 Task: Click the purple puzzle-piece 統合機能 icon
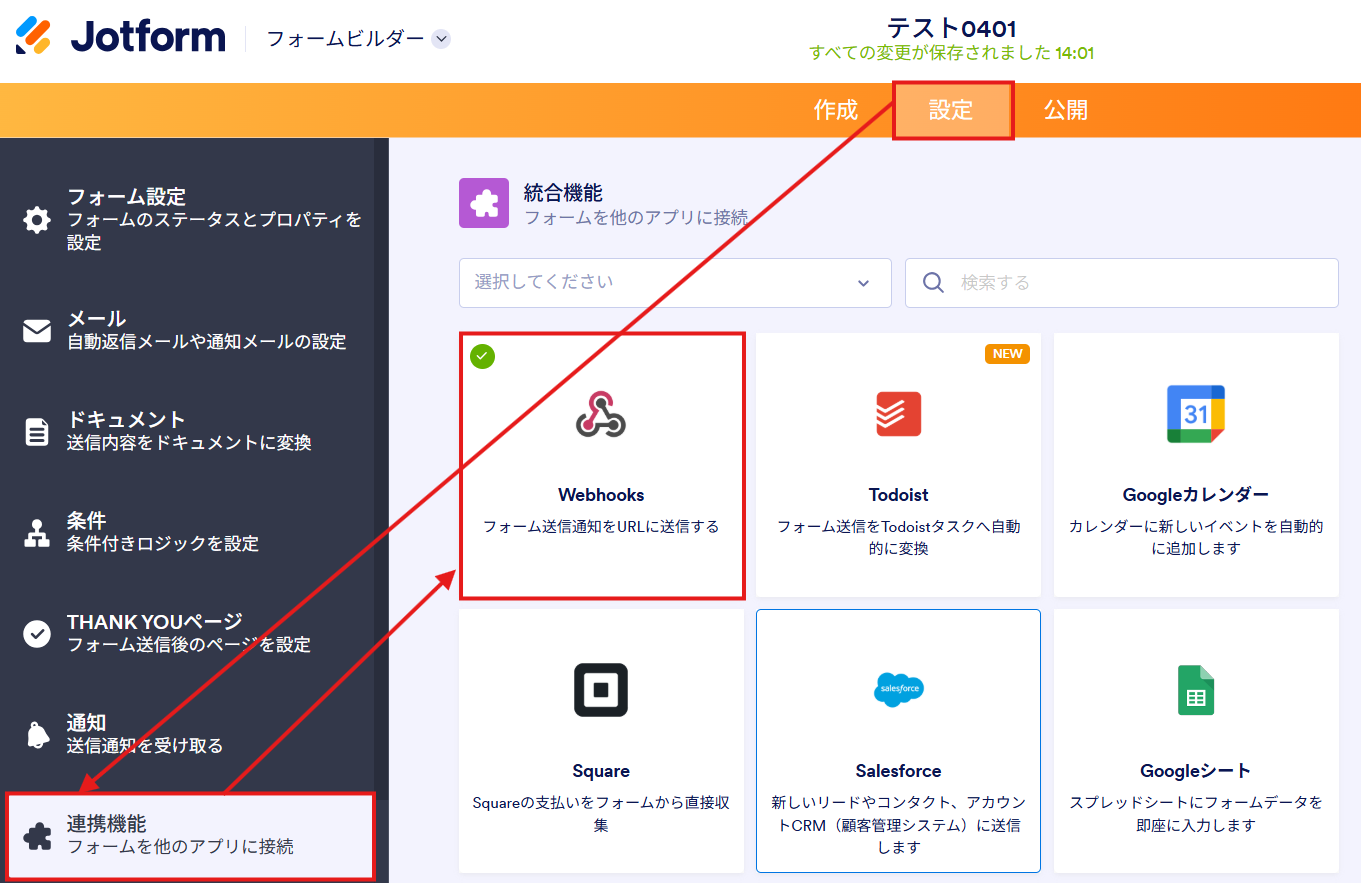tap(484, 203)
